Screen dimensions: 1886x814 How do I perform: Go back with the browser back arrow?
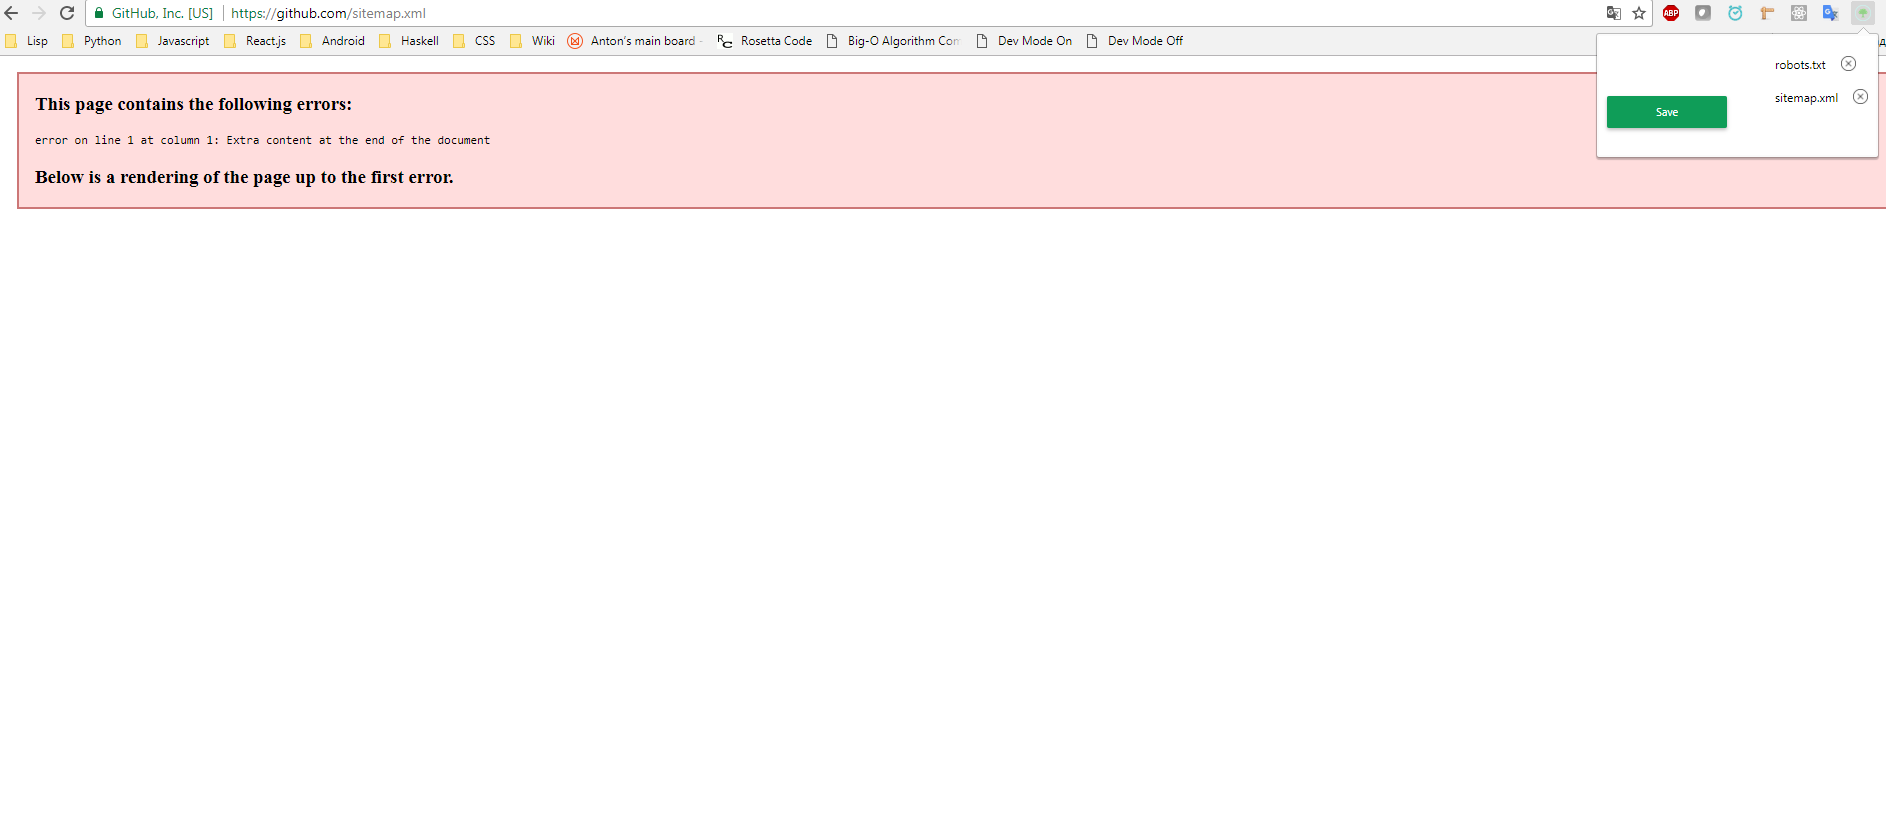[11, 13]
